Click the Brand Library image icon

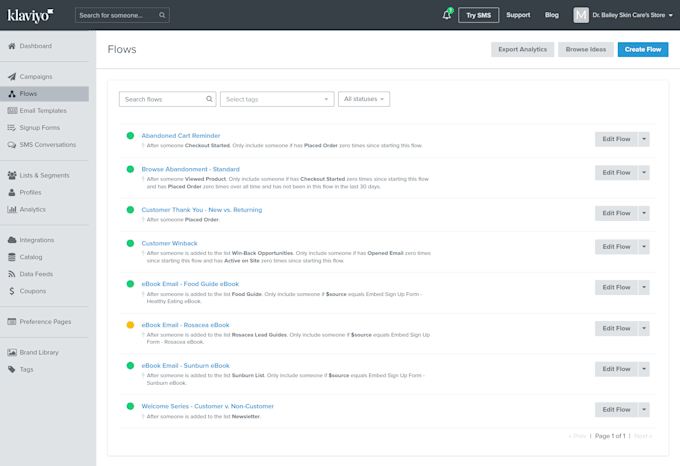[x=12, y=352]
